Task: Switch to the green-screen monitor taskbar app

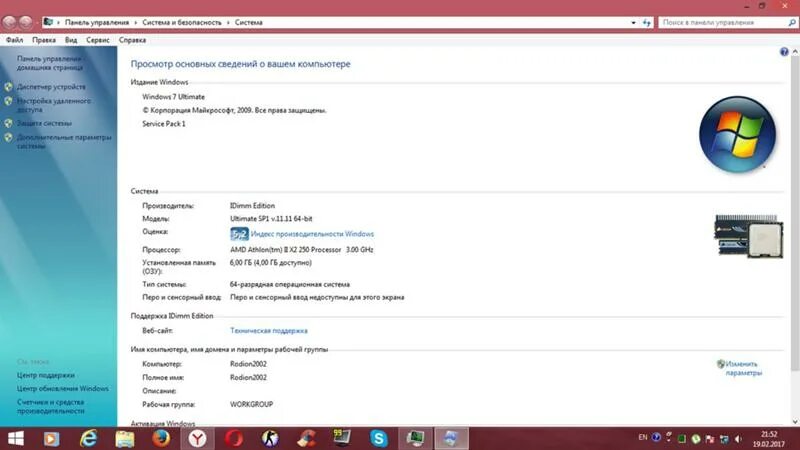Action: (x=415, y=439)
